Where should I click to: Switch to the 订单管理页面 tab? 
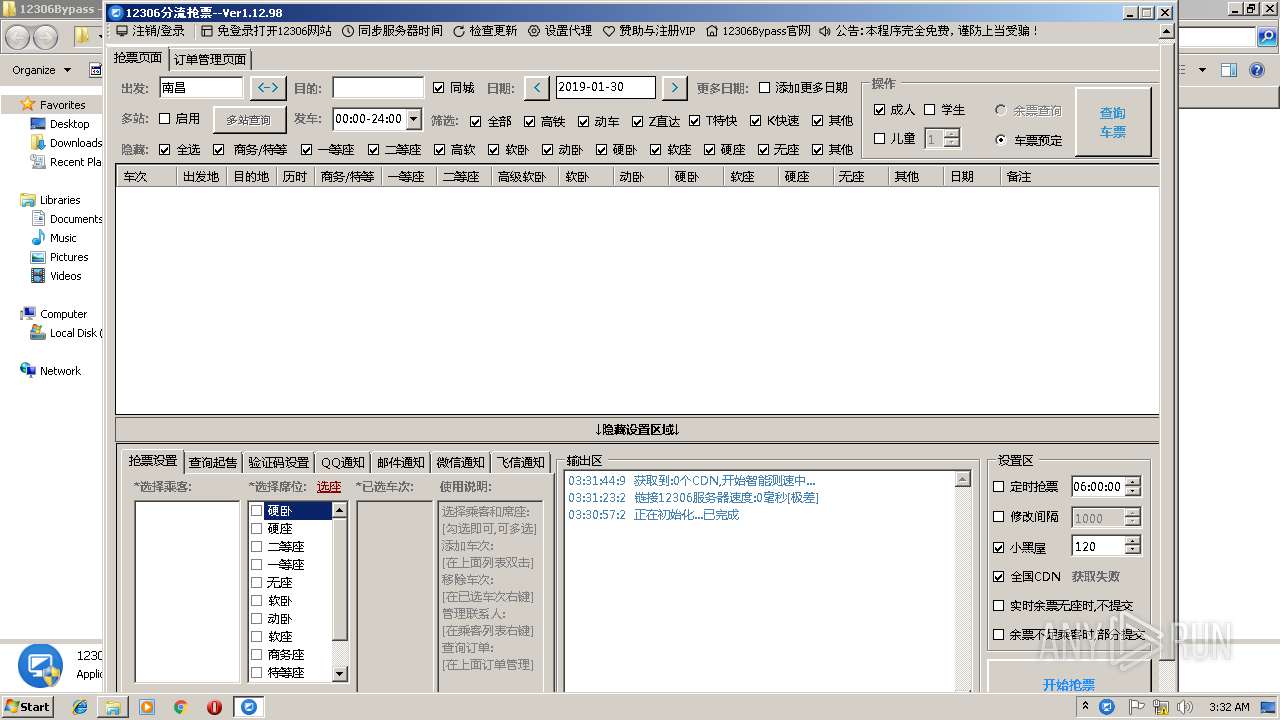tap(210, 59)
